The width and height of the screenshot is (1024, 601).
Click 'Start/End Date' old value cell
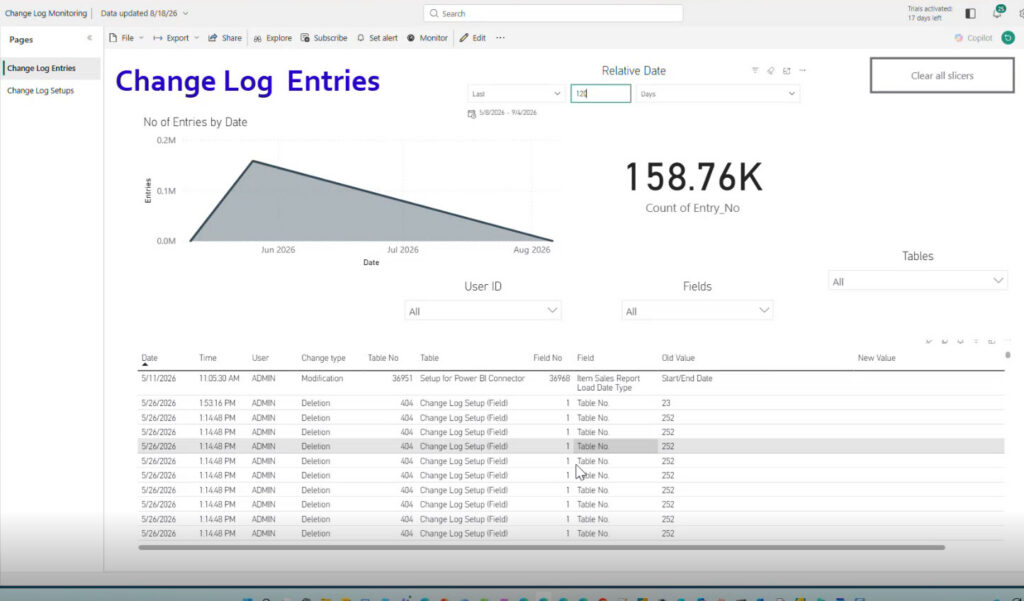[687, 378]
